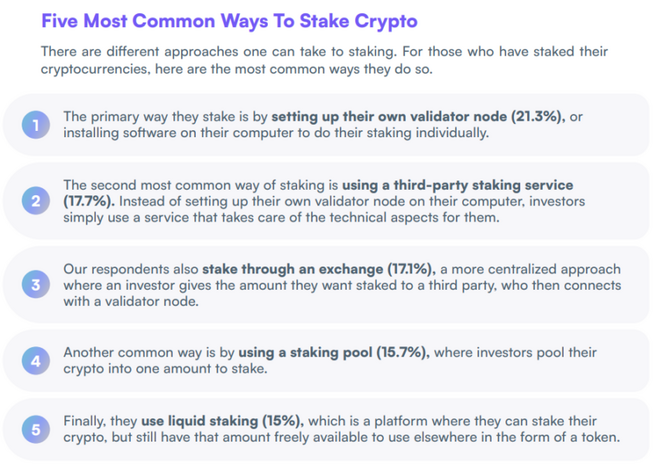Screen dimensions: 658x471
Task: Click bold text stake through an exchange
Action: pos(292,269)
